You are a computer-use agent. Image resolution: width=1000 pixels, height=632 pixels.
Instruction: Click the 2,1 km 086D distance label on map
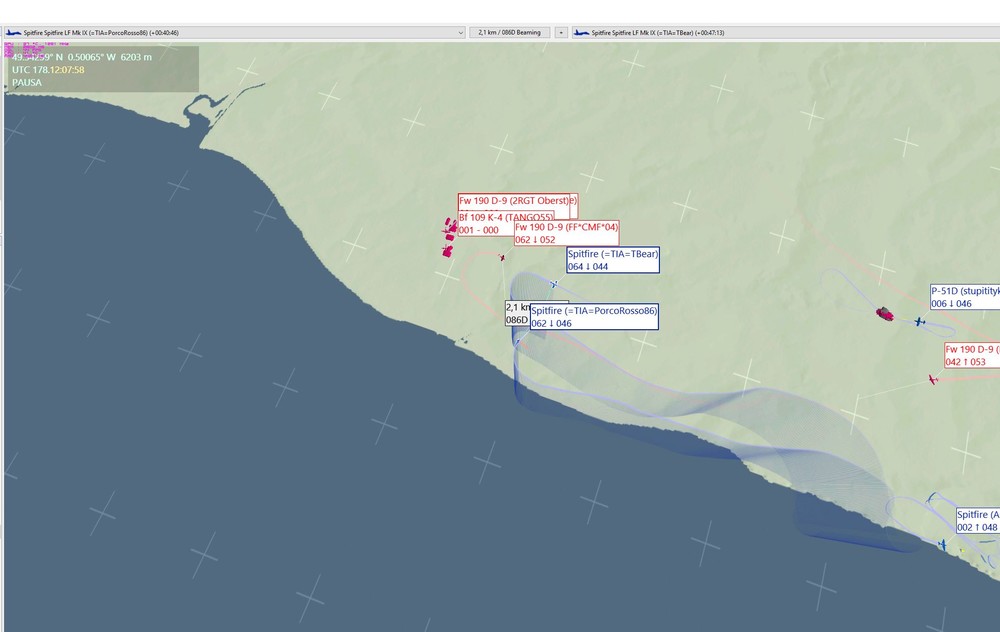[x=517, y=313]
